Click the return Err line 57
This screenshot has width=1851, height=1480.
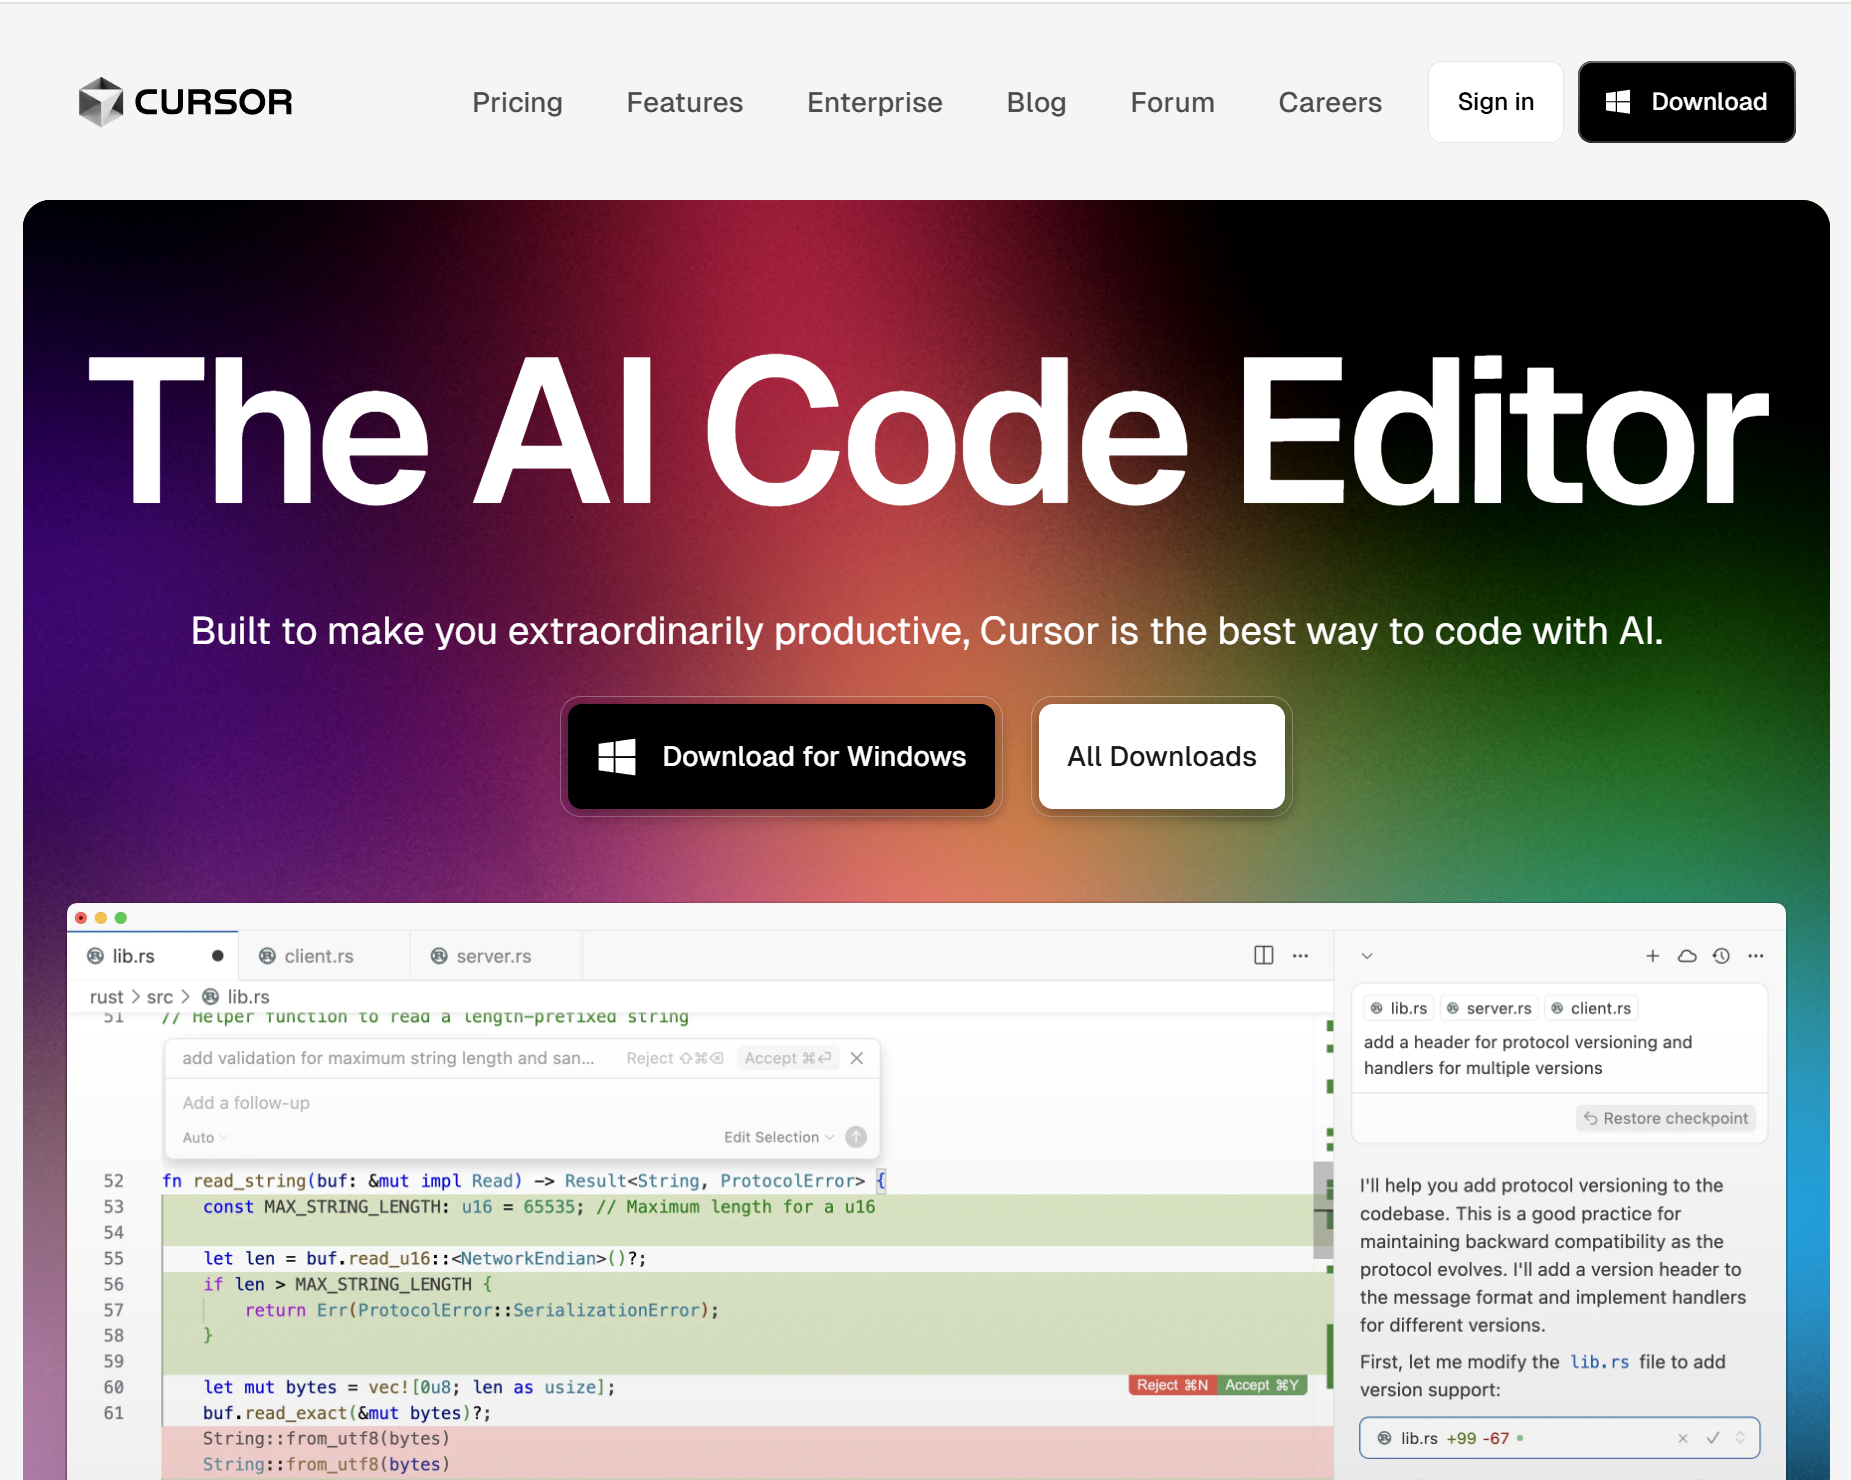coord(482,1310)
